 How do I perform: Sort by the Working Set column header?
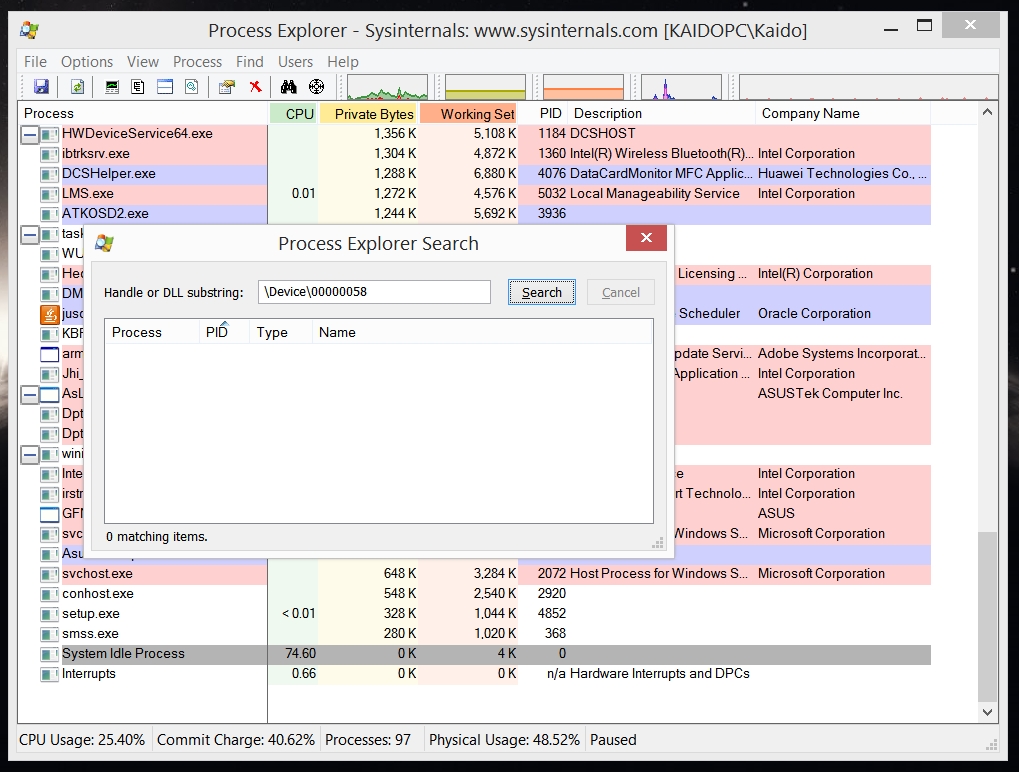tap(469, 114)
